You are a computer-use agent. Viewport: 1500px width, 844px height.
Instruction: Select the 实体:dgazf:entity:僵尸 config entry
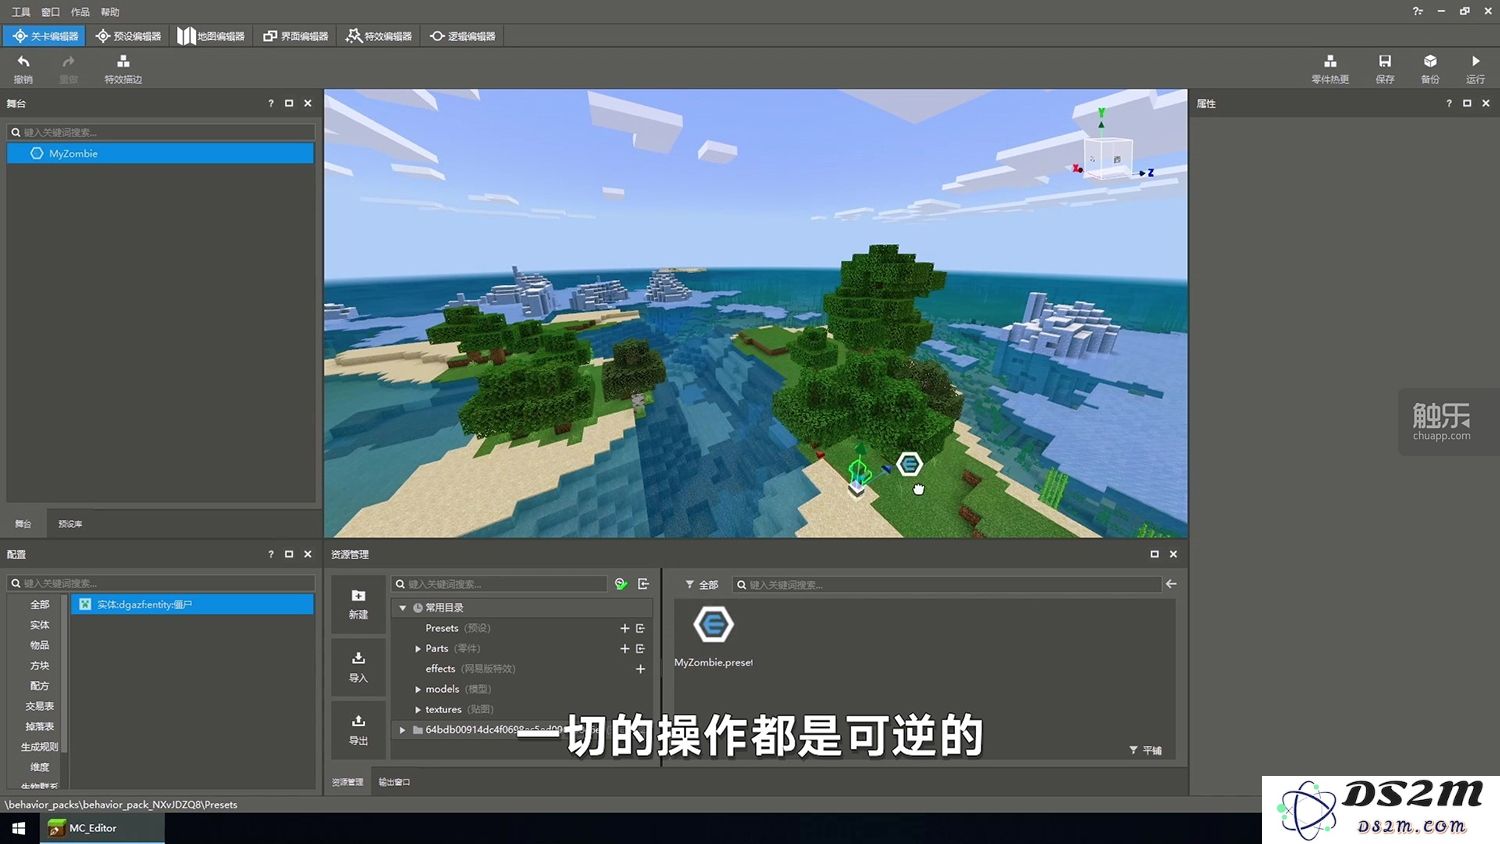pyautogui.click(x=192, y=605)
